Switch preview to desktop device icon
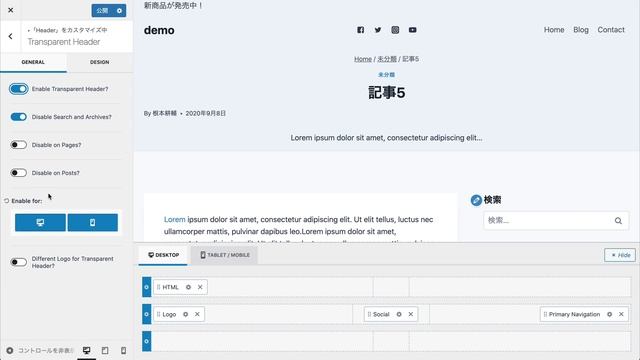640x360 pixels. [x=87, y=351]
